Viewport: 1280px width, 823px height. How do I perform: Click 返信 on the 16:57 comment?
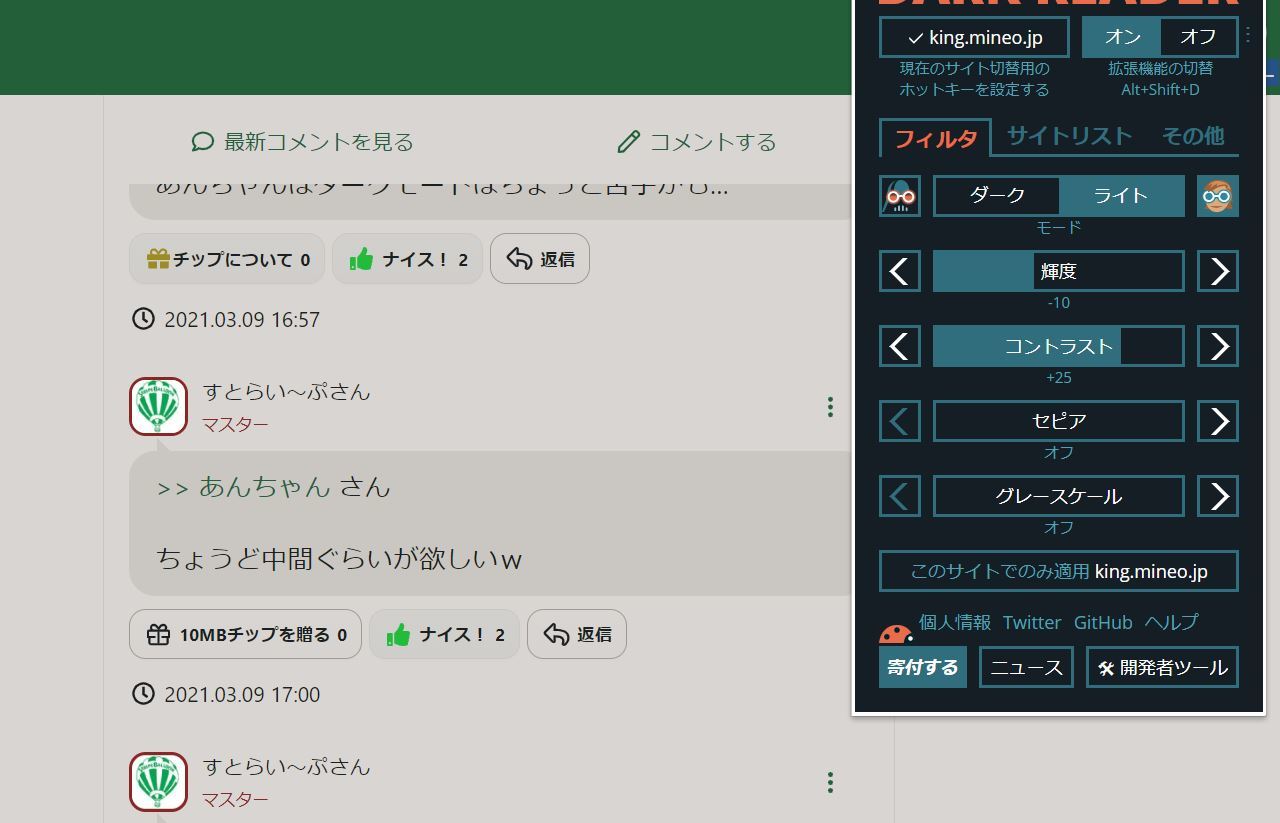coord(540,259)
